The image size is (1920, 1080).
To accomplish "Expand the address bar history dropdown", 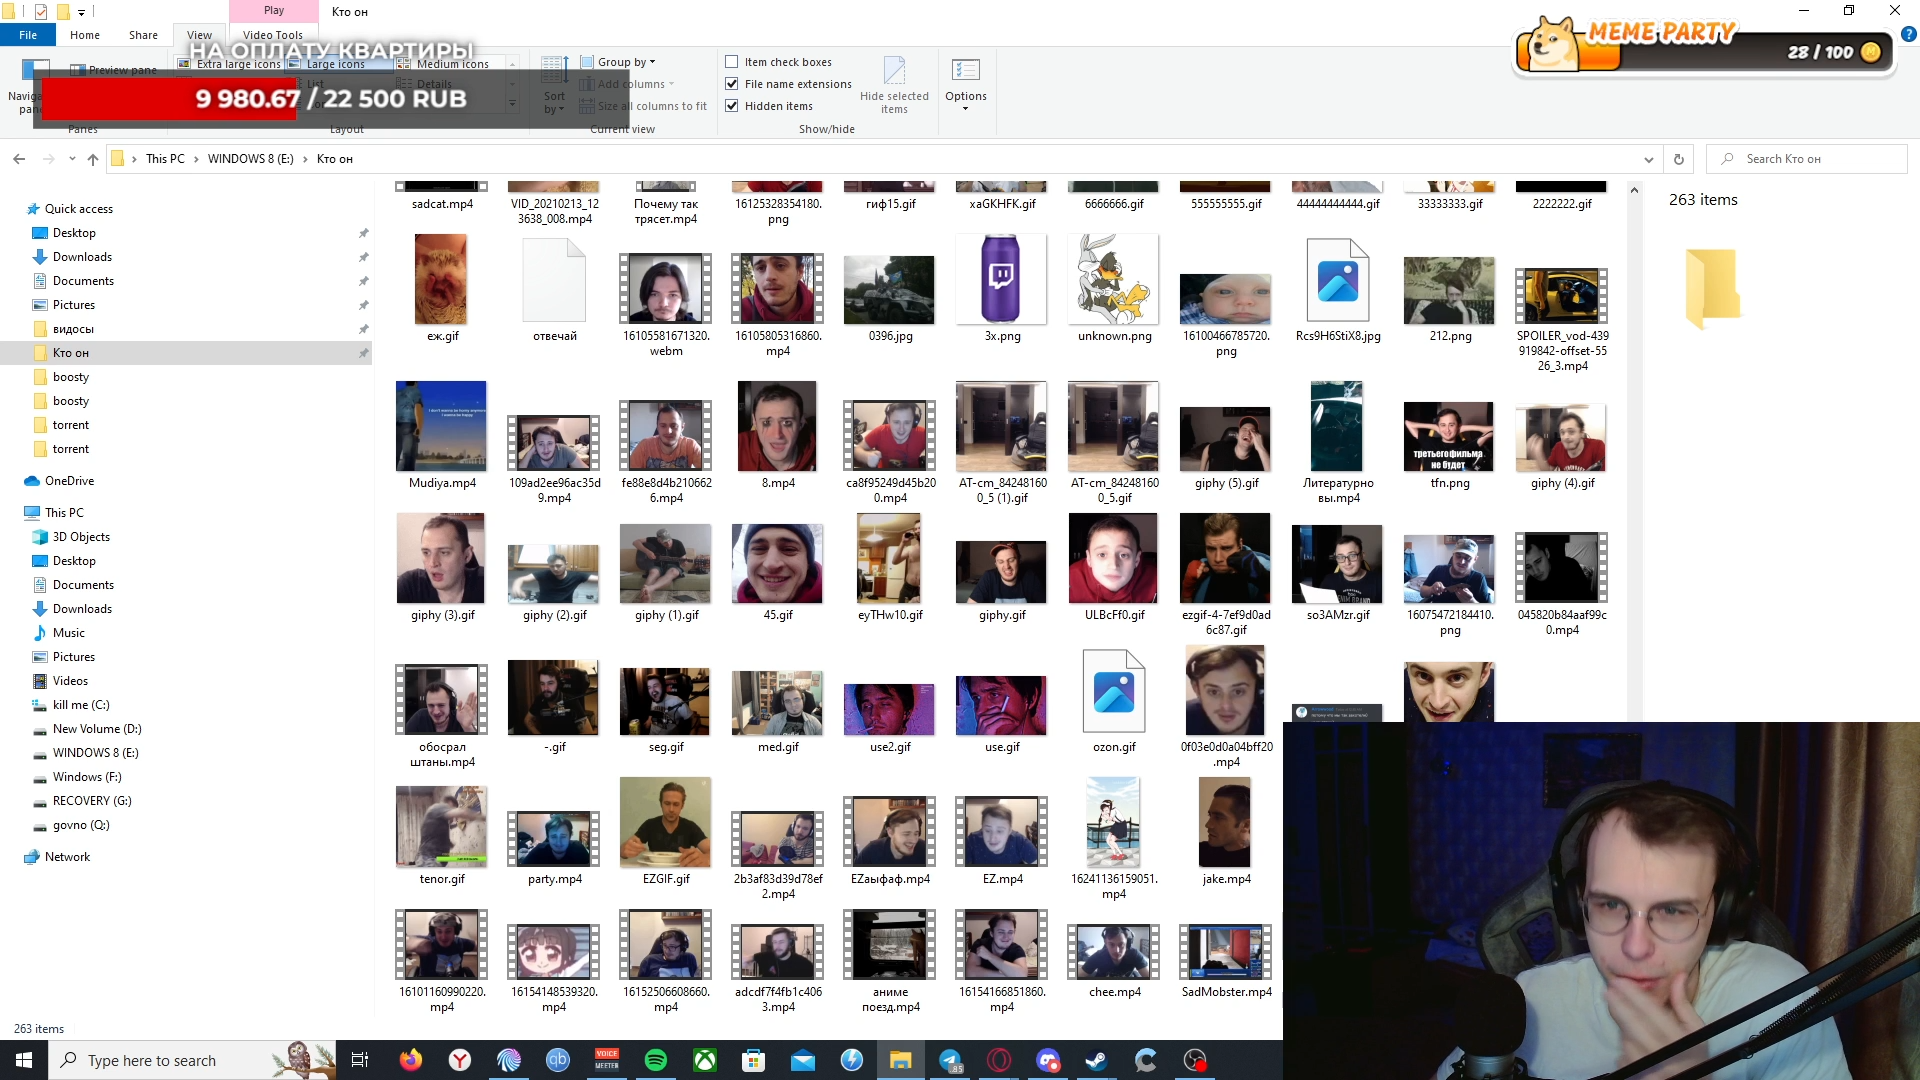I will [1648, 159].
